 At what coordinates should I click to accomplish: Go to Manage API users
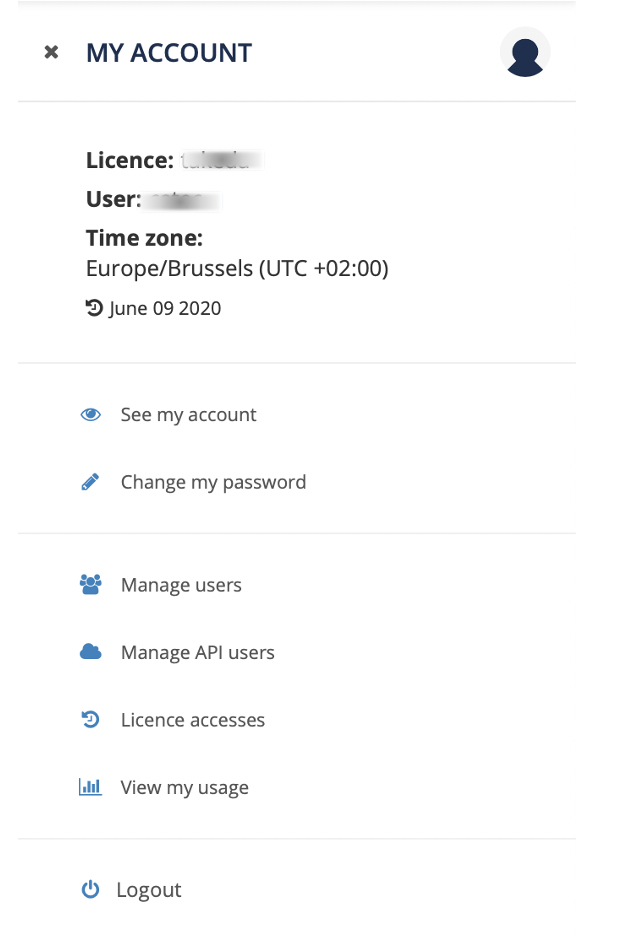(197, 652)
